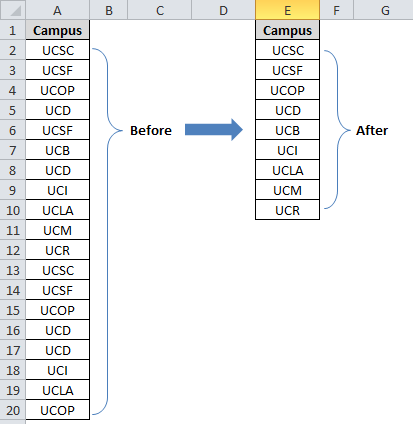Click the After text label
The image size is (413, 424).
point(372,130)
